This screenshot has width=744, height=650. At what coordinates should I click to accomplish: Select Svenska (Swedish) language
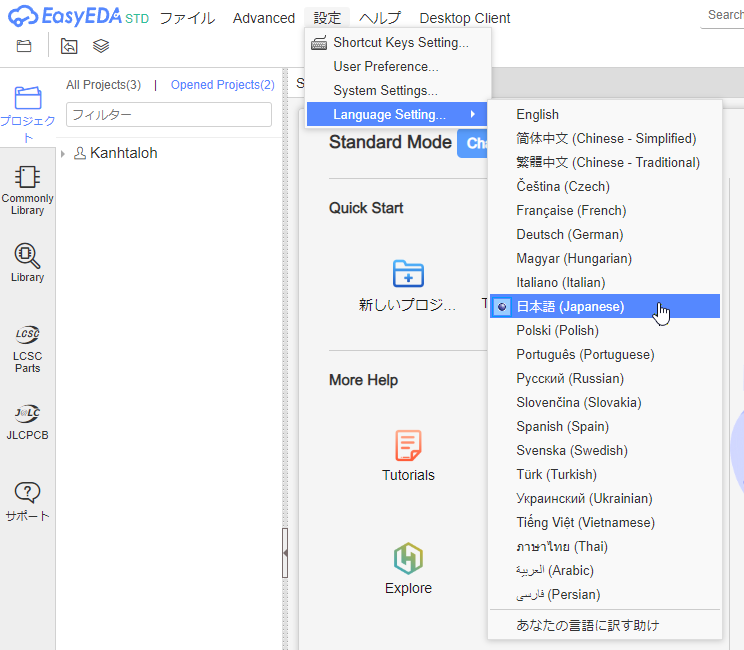pyautogui.click(x=604, y=450)
